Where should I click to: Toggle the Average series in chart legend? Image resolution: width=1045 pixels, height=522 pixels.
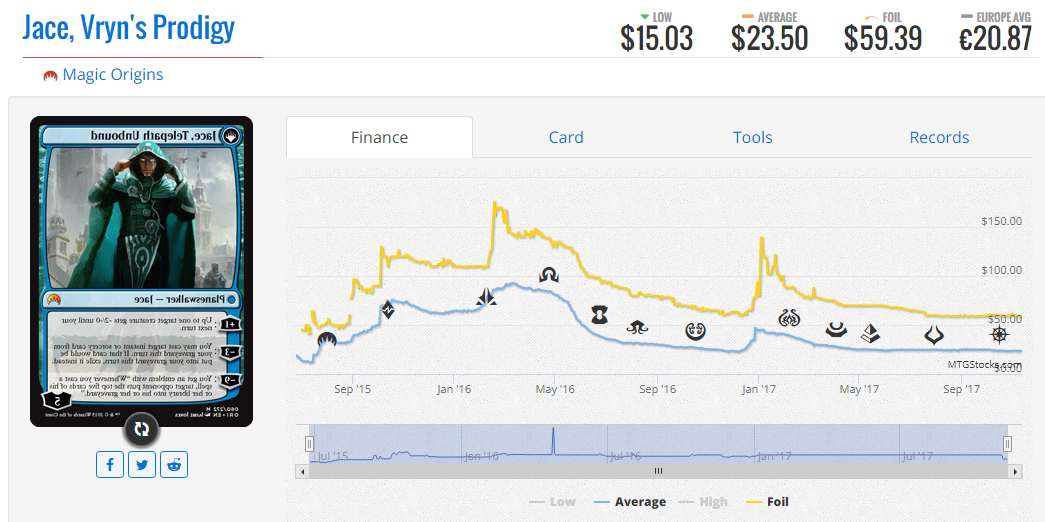click(629, 502)
